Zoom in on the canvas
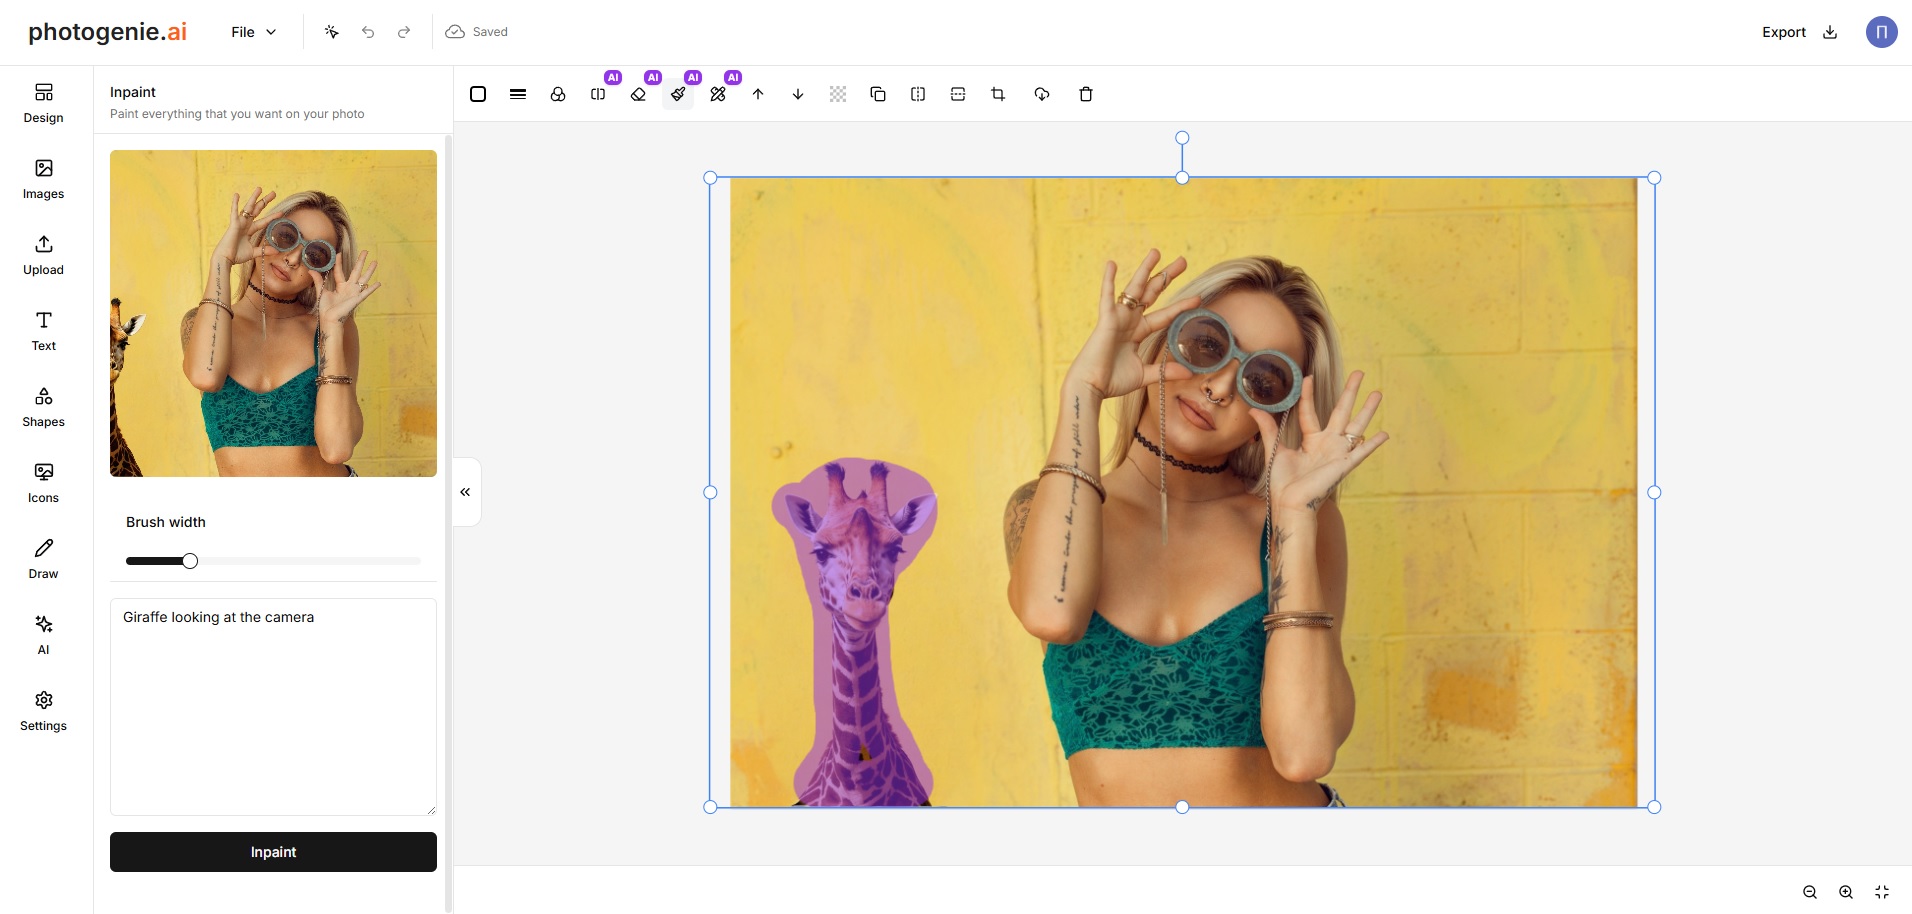 point(1846,892)
